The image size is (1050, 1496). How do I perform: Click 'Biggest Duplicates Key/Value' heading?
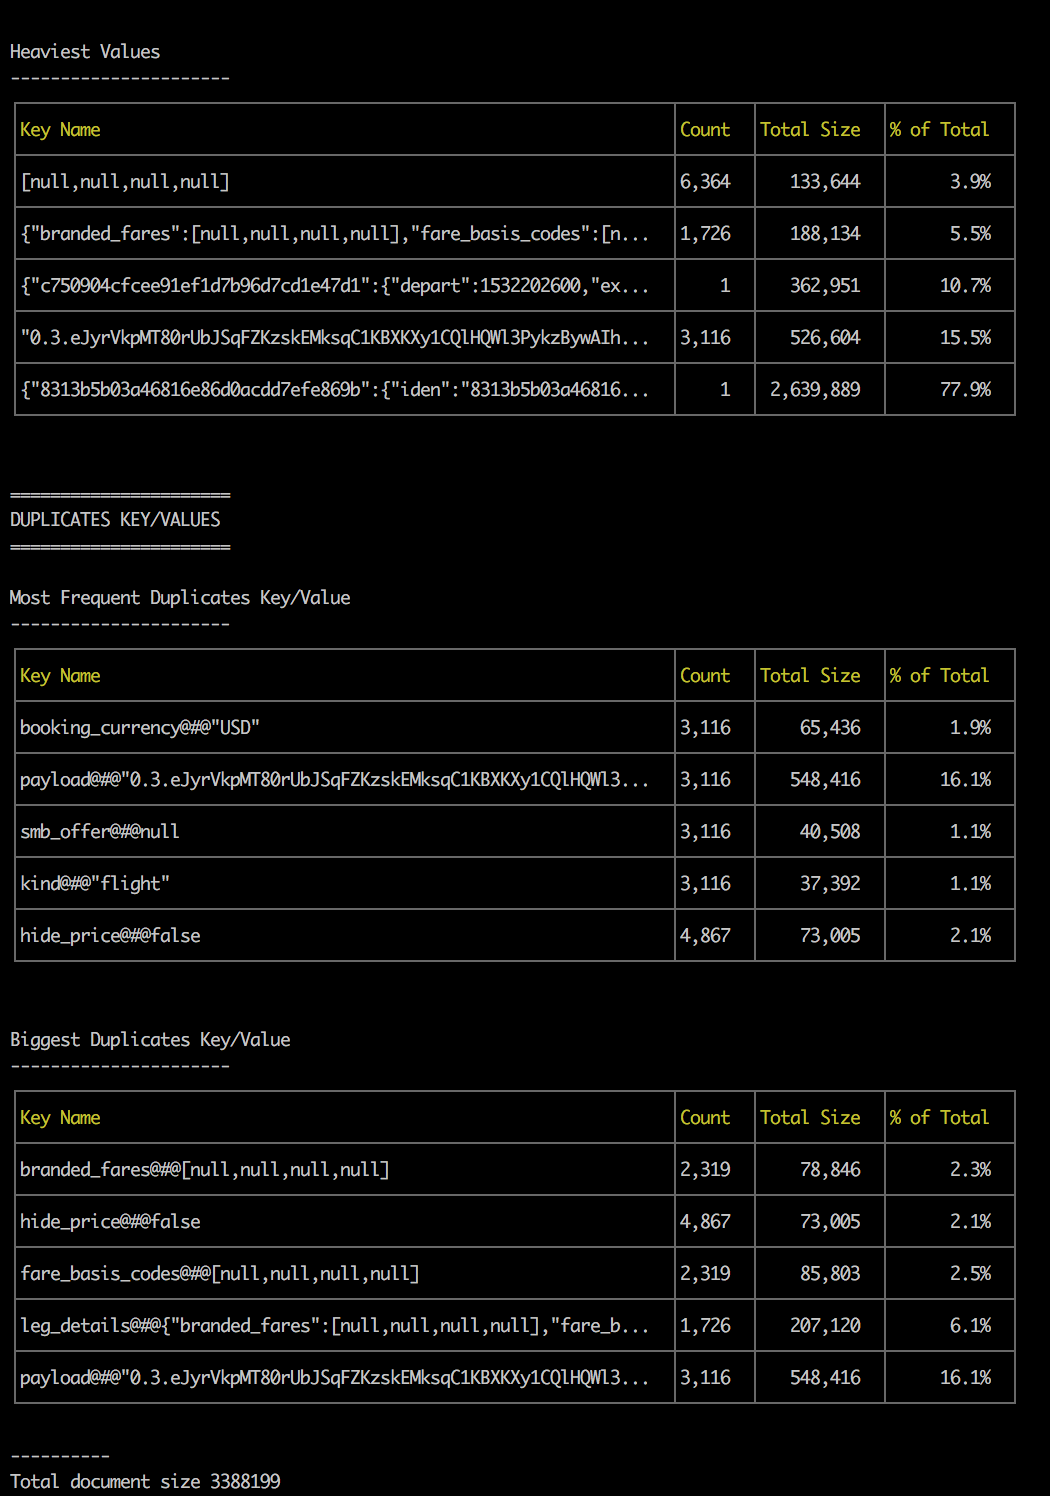150,1040
